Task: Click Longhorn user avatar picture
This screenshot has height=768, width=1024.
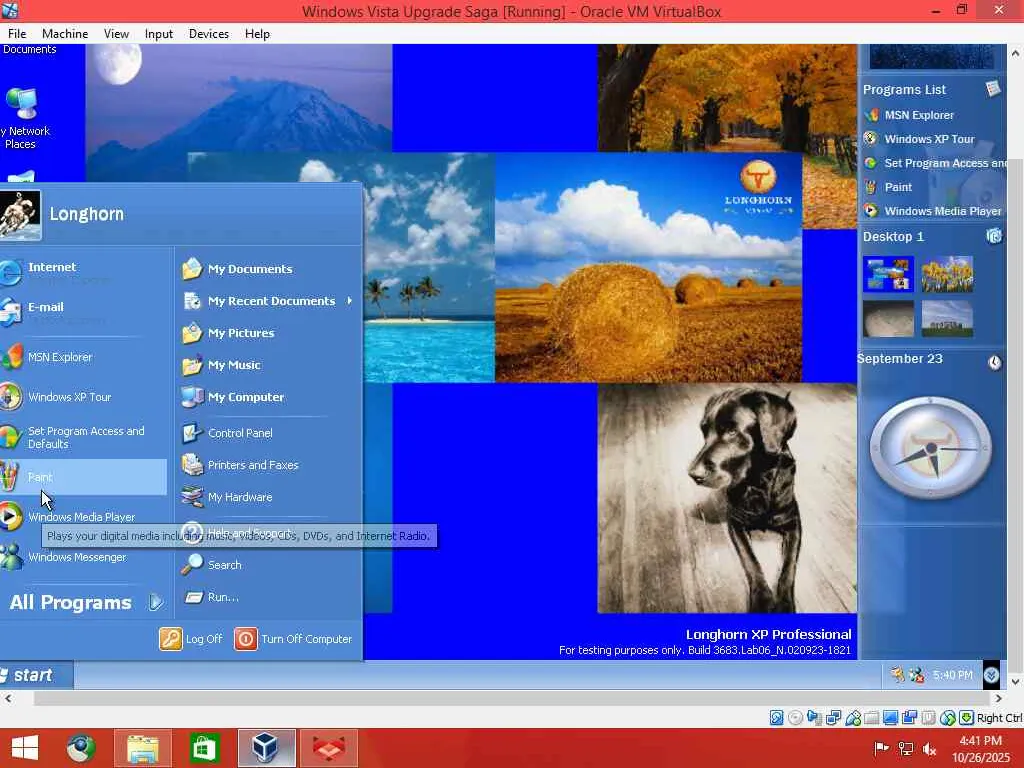Action: click(20, 215)
